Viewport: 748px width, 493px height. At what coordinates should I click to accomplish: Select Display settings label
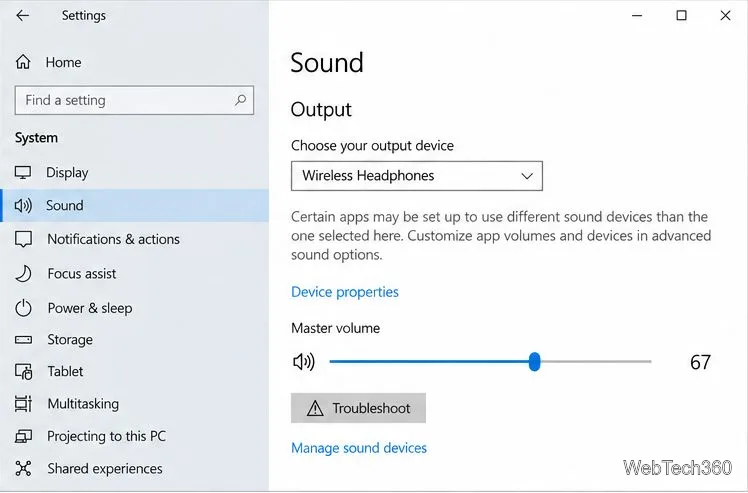point(67,173)
